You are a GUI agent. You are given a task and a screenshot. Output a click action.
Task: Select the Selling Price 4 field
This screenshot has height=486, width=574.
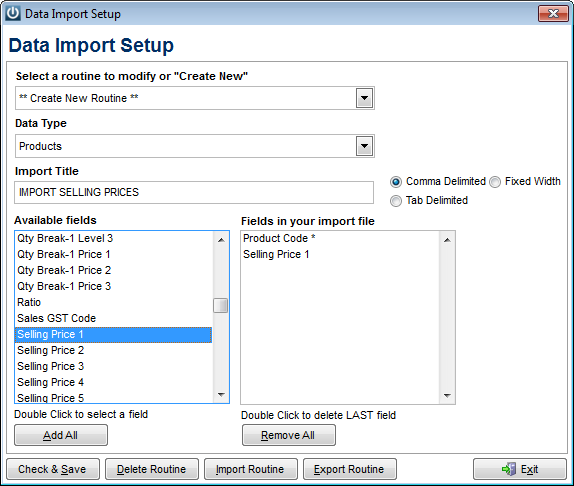coord(113,382)
